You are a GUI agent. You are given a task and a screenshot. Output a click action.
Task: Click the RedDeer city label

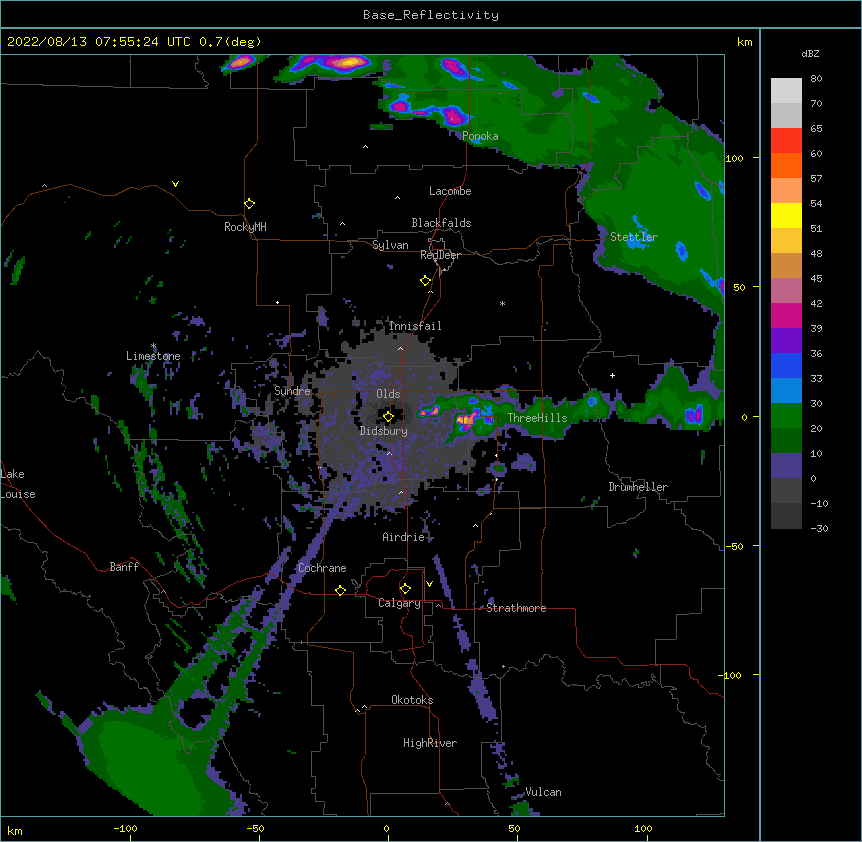pyautogui.click(x=440, y=255)
